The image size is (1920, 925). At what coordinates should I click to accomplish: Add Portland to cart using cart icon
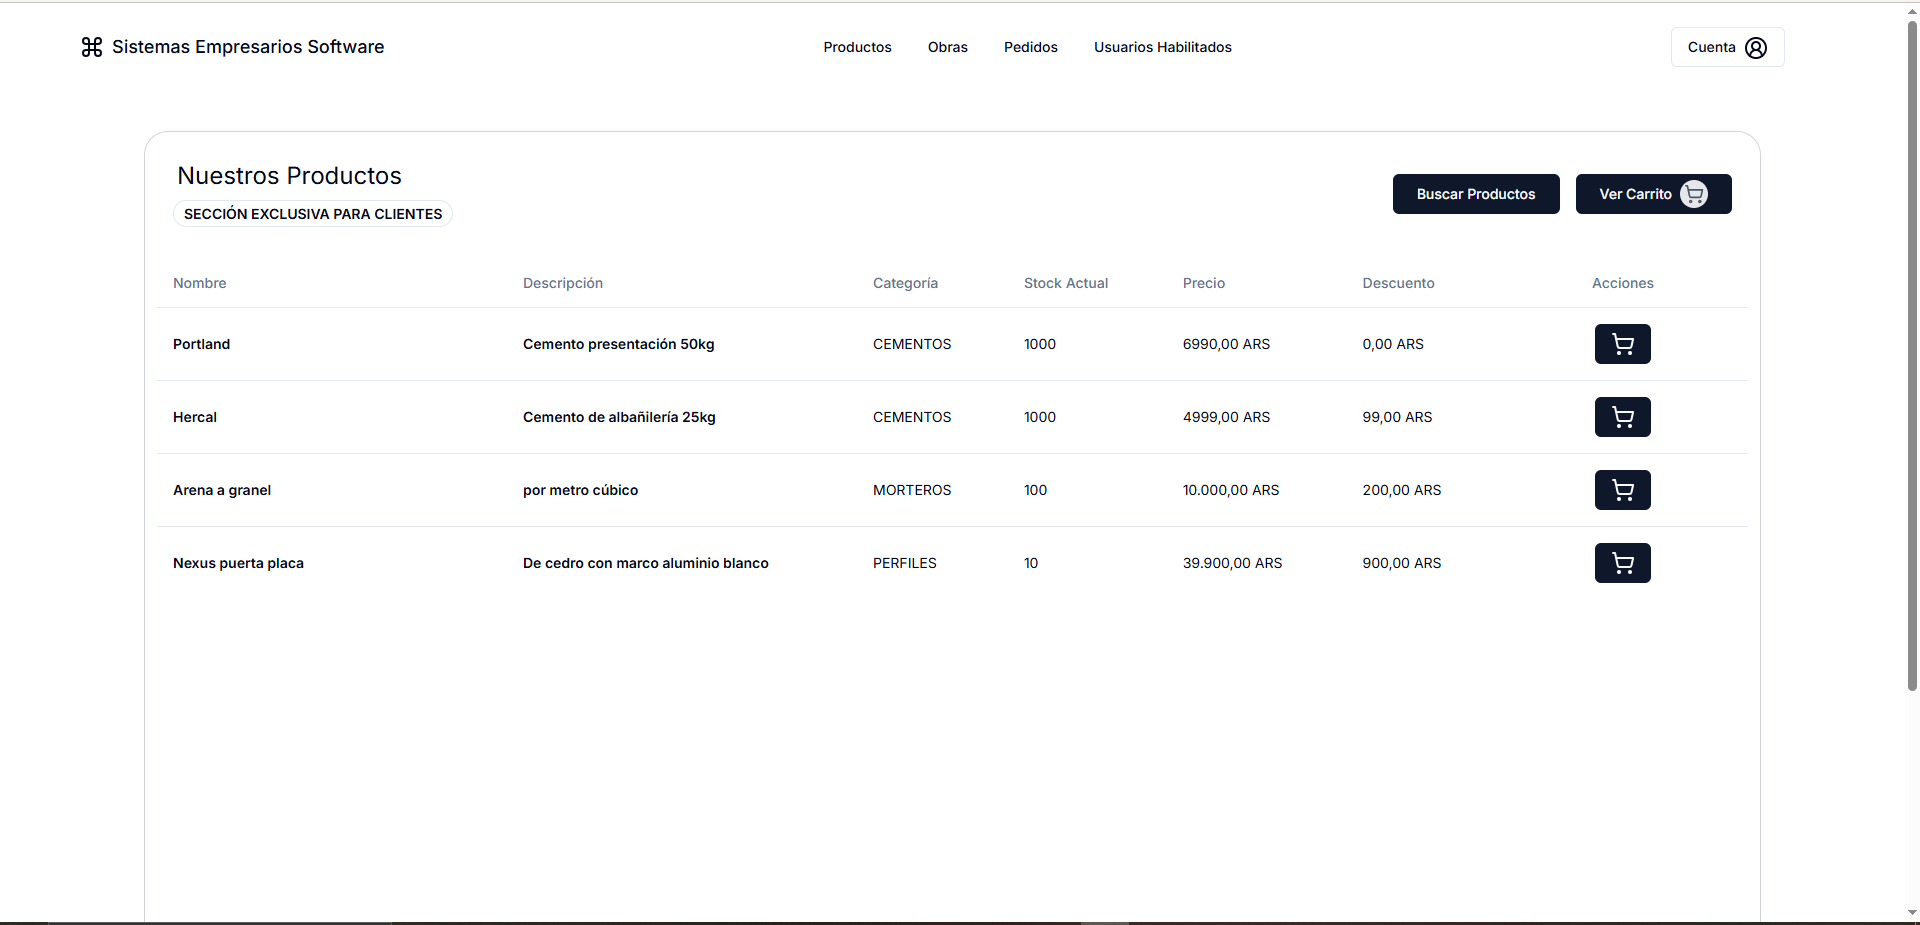1622,344
